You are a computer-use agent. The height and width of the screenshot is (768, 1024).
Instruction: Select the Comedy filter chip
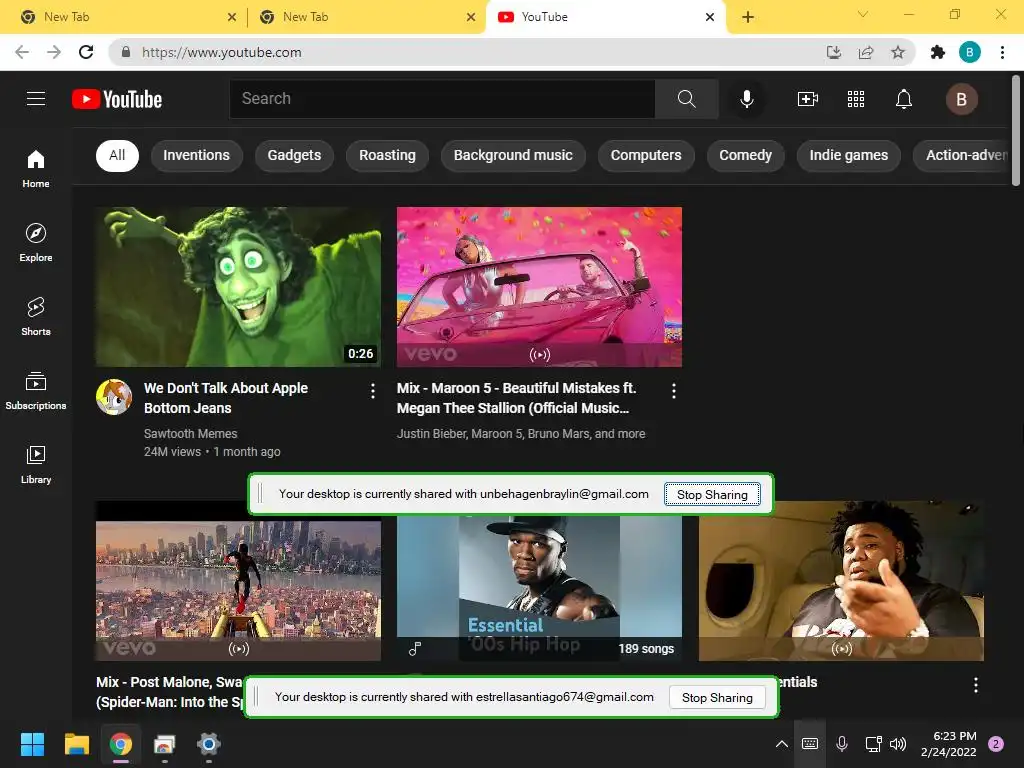[x=746, y=155]
